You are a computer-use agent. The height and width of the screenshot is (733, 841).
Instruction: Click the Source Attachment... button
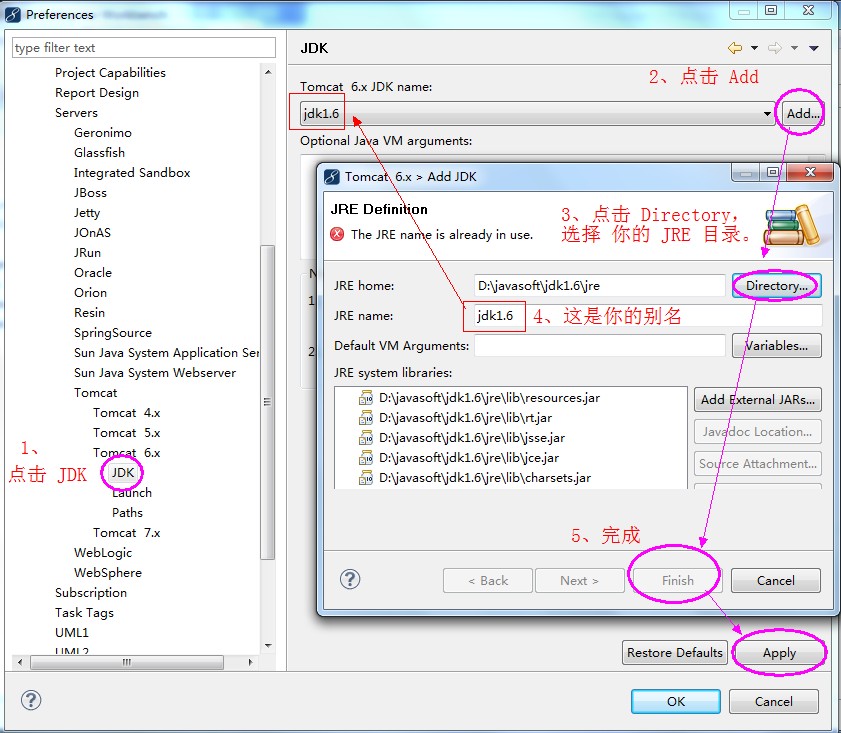[757, 464]
